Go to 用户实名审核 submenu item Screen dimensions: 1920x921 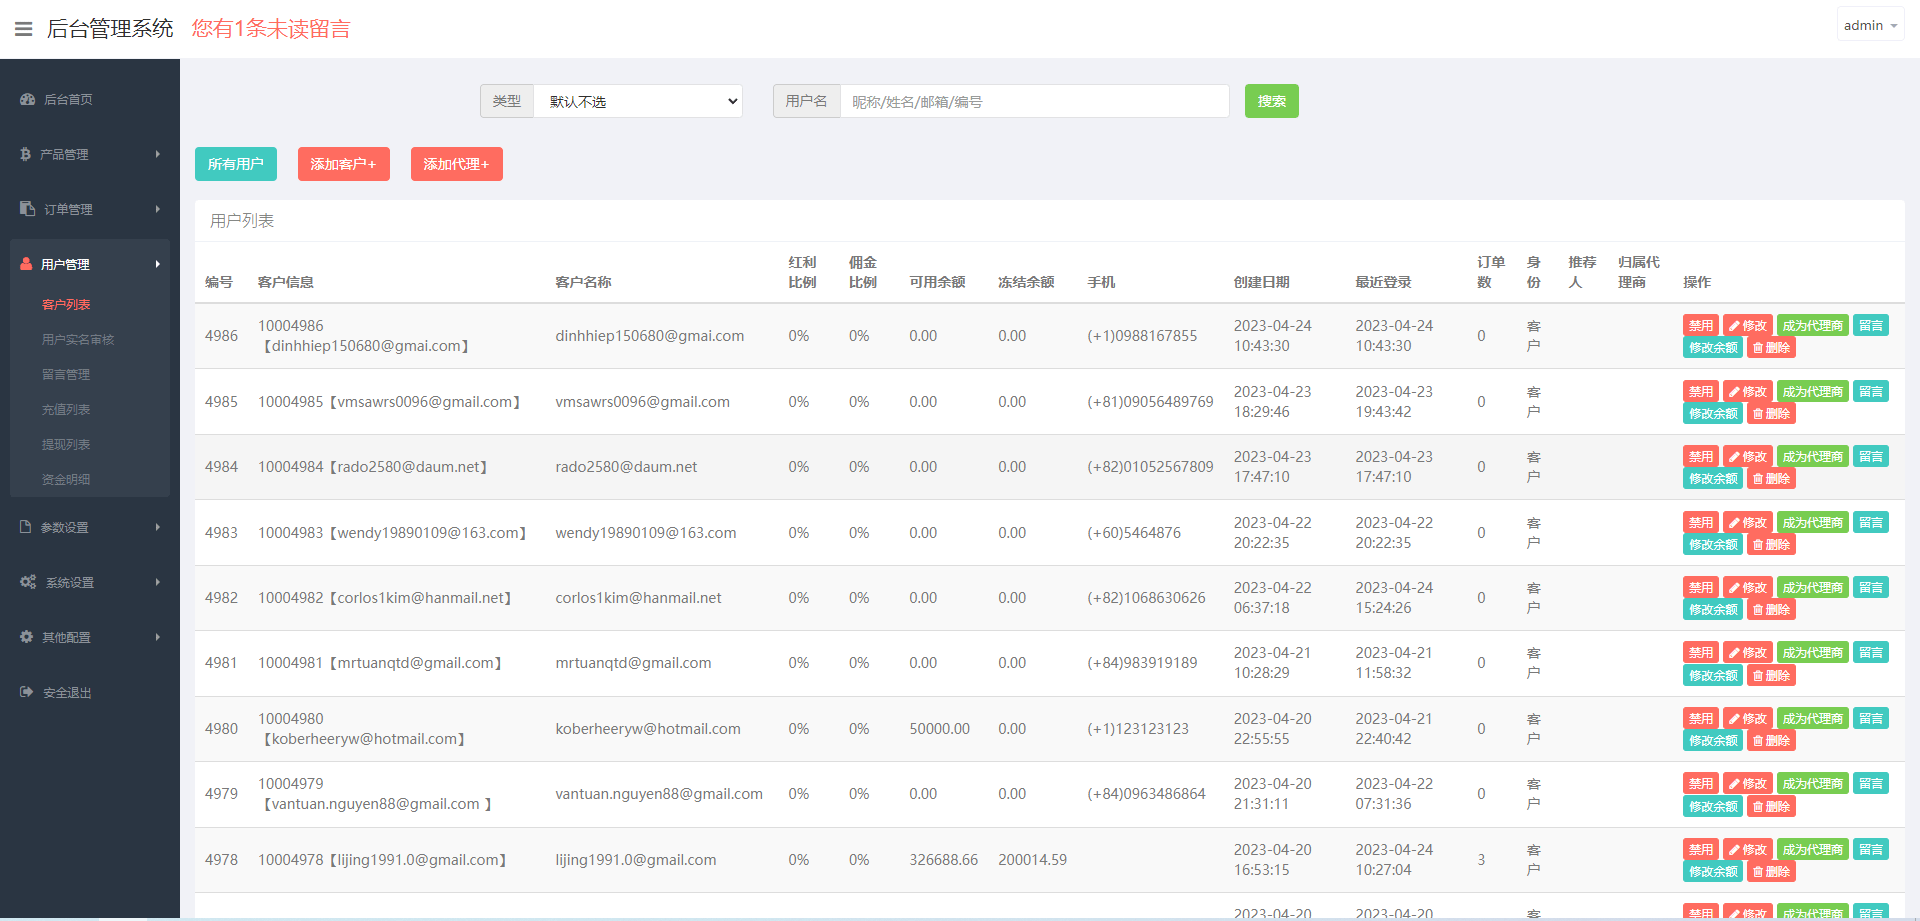pos(78,339)
